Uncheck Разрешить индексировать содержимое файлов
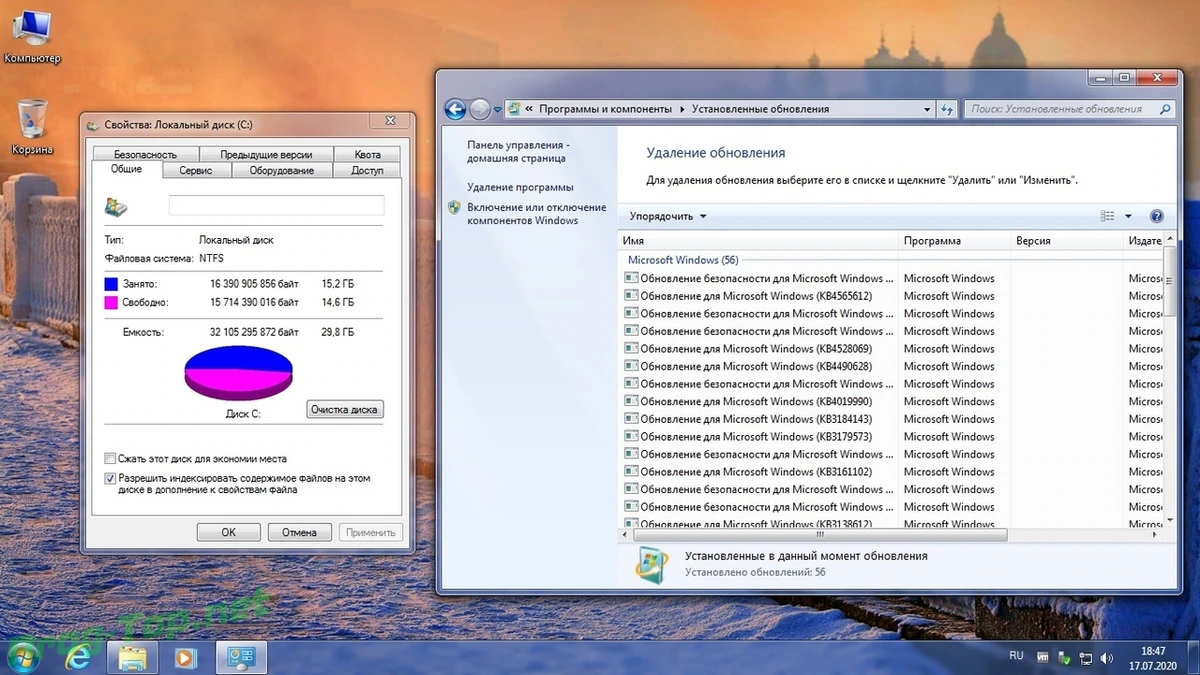The image size is (1200, 675). pos(110,479)
